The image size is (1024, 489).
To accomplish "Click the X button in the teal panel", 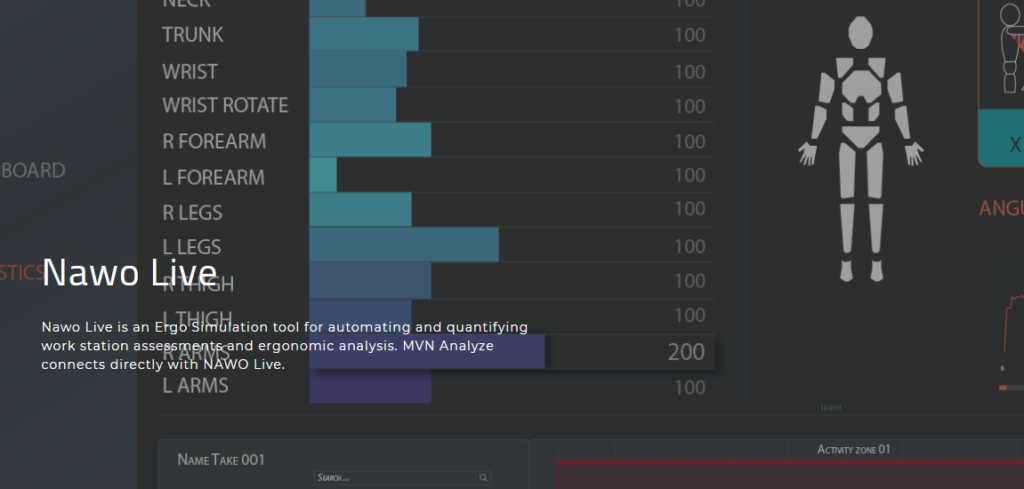I will (x=1015, y=144).
